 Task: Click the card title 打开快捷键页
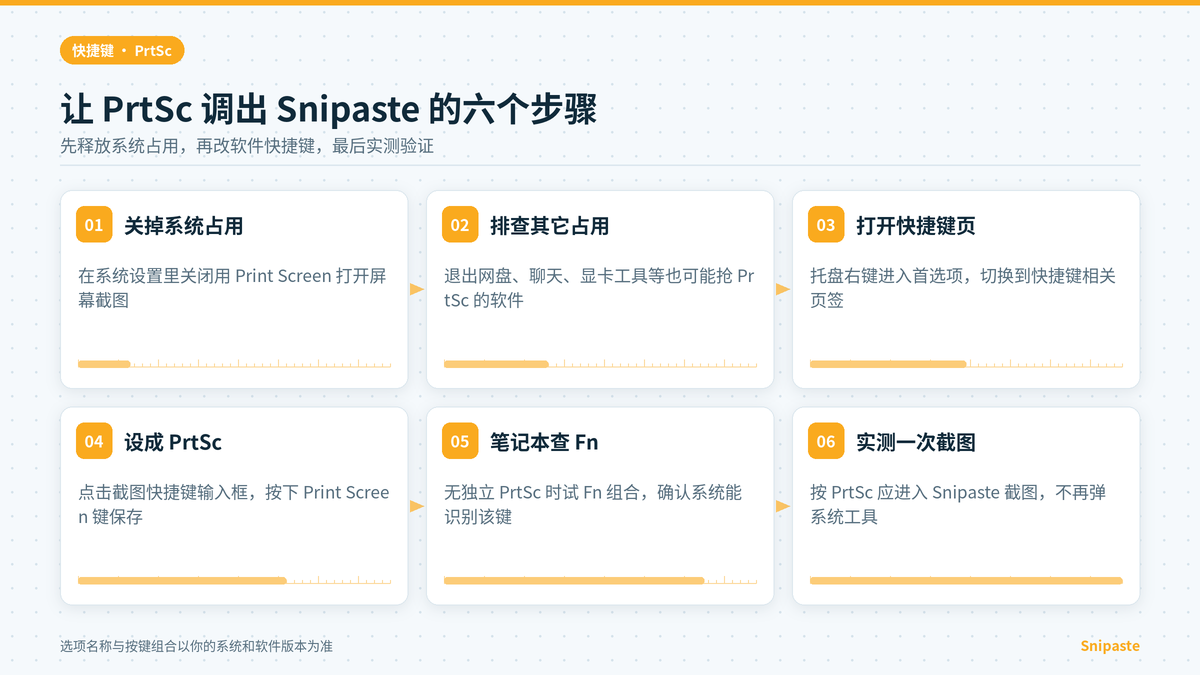916,226
